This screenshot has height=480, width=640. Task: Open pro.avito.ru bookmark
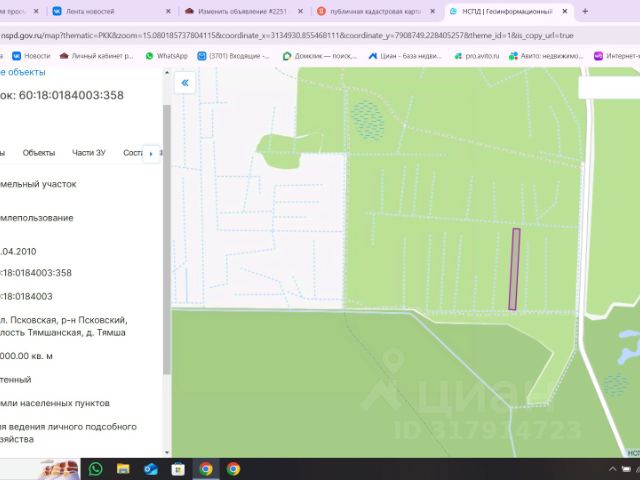click(477, 56)
